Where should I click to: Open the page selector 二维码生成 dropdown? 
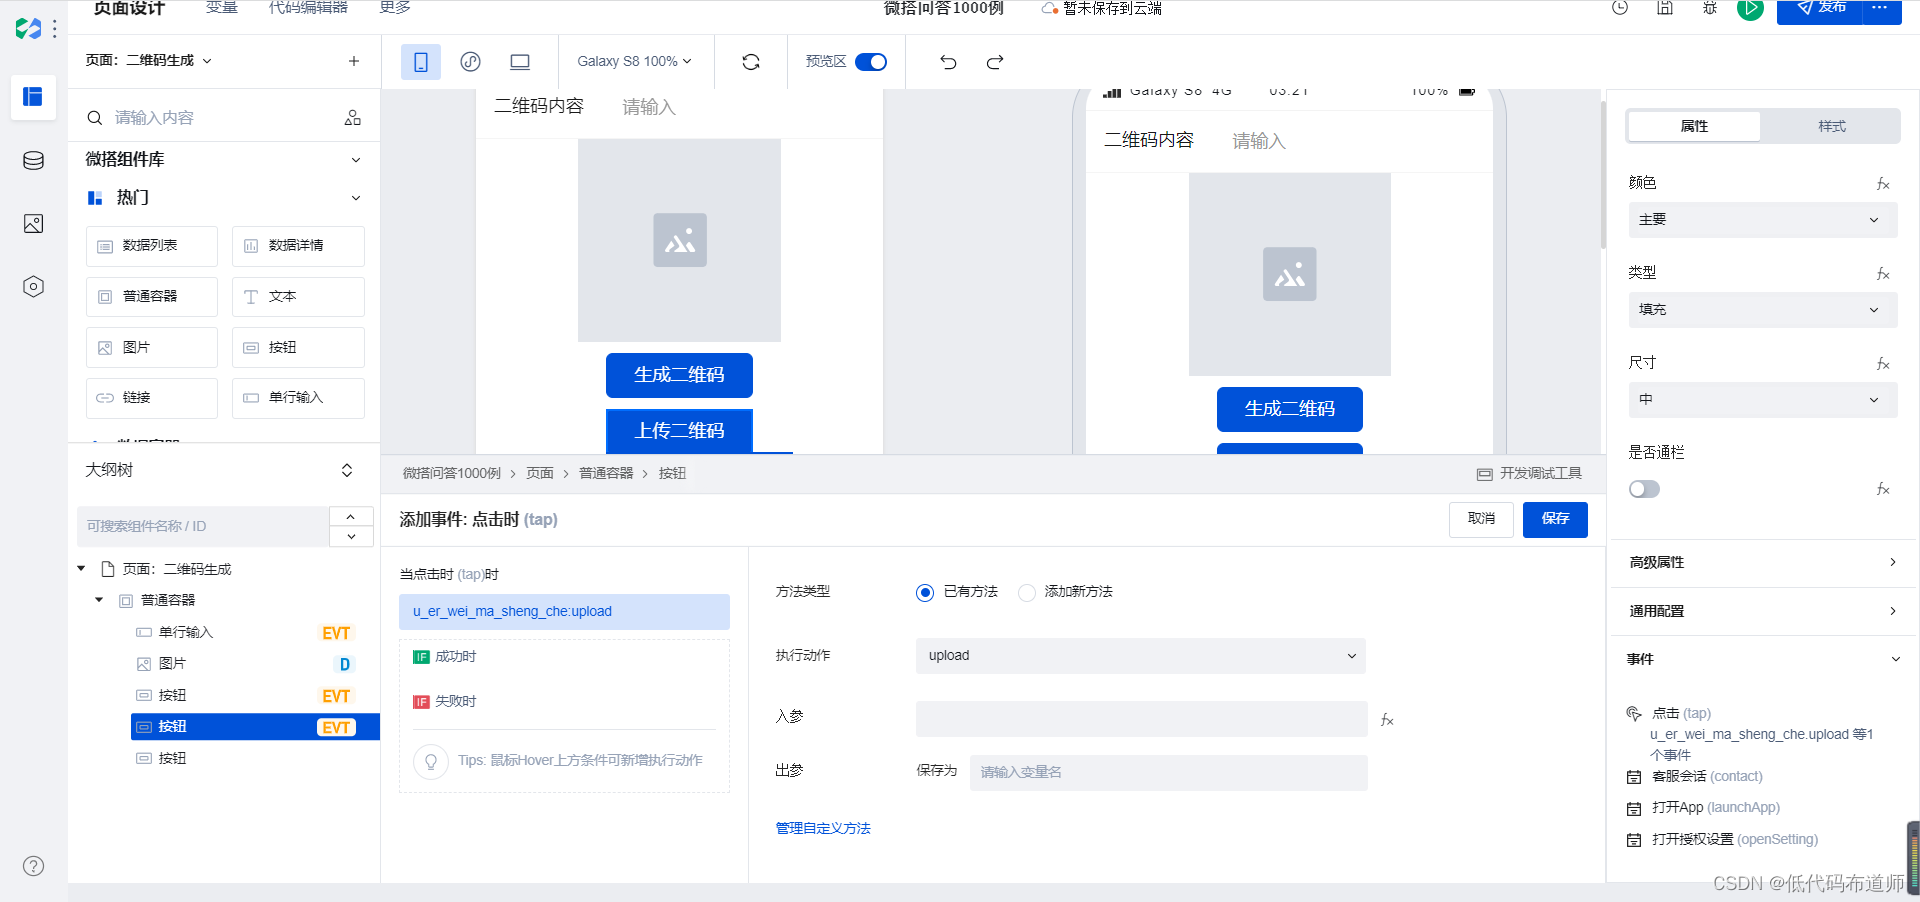coord(150,61)
